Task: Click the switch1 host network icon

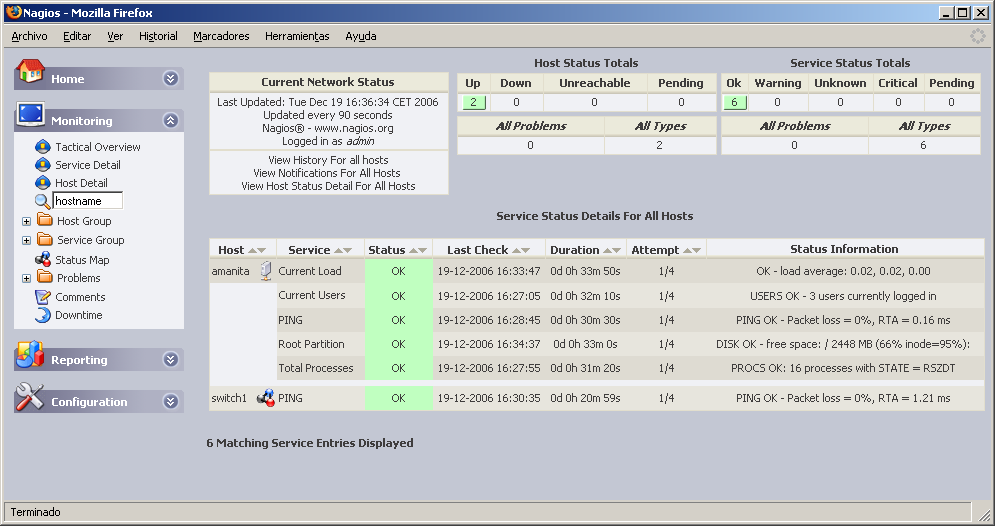Action: tap(265, 398)
